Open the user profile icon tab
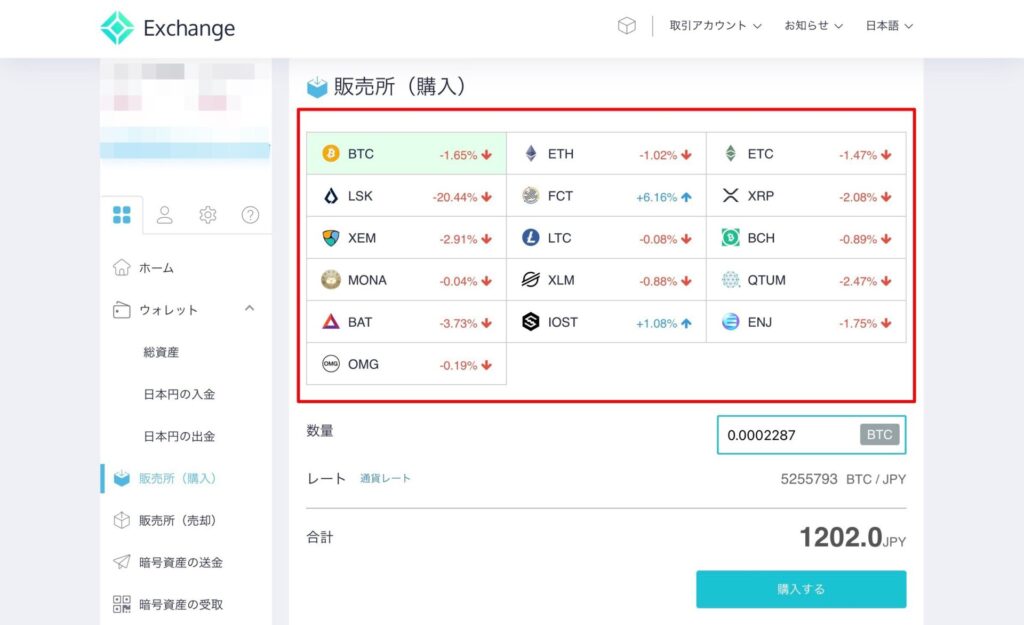This screenshot has height=625, width=1024. [x=165, y=215]
